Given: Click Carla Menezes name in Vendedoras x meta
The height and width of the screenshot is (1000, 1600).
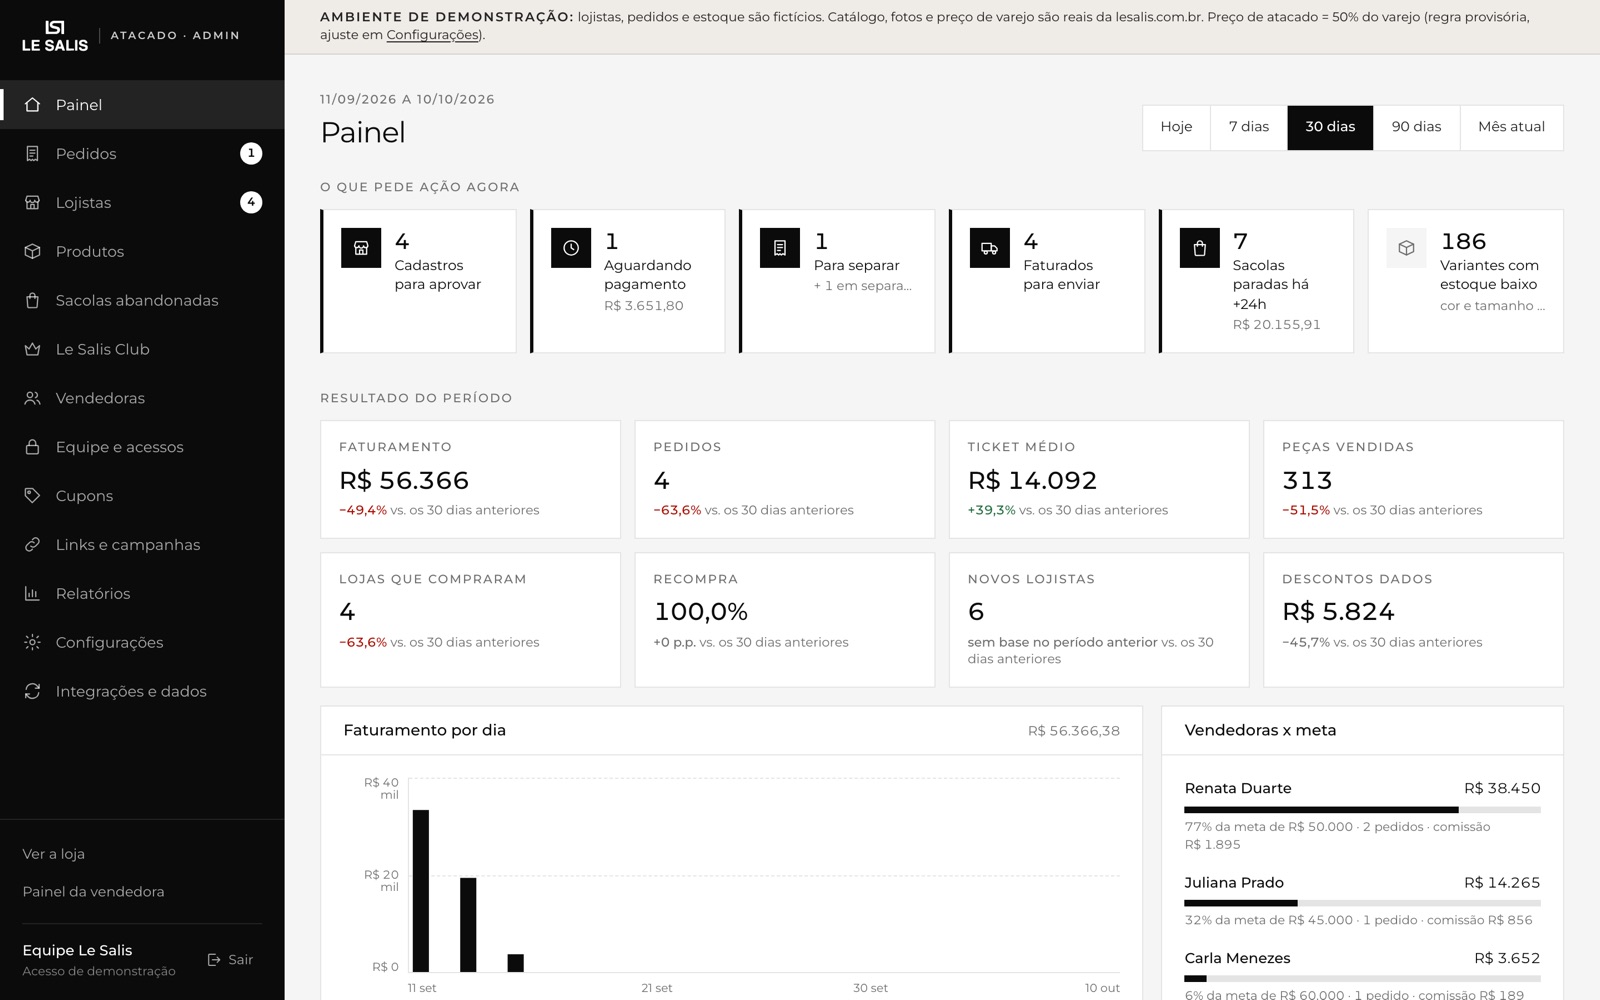Looking at the screenshot, I should 1237,958.
